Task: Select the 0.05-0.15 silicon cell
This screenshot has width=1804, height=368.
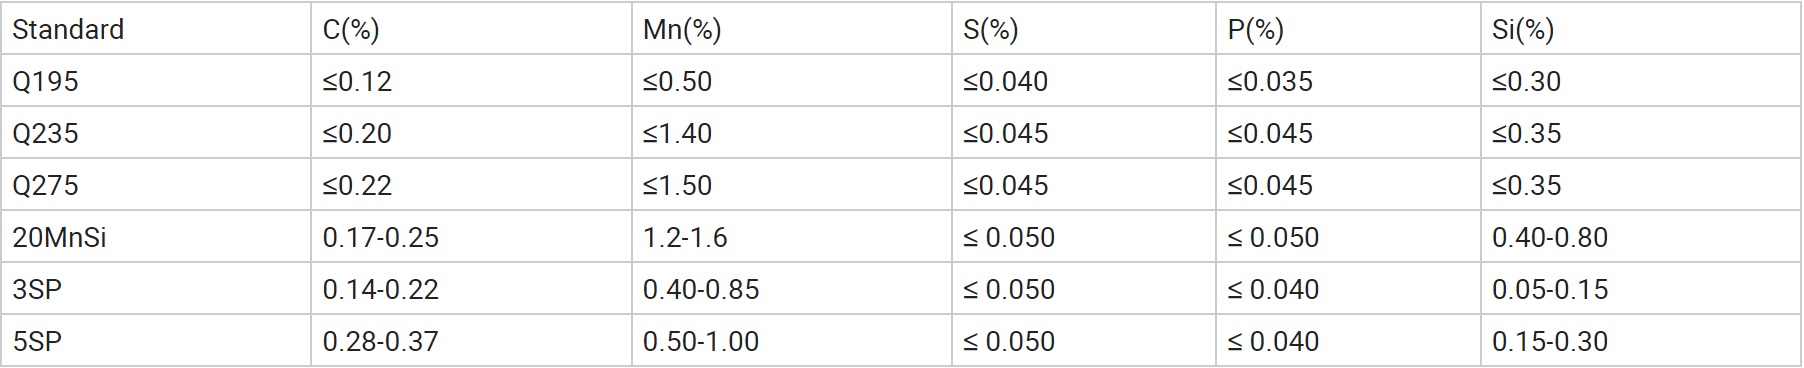Action: click(1640, 289)
